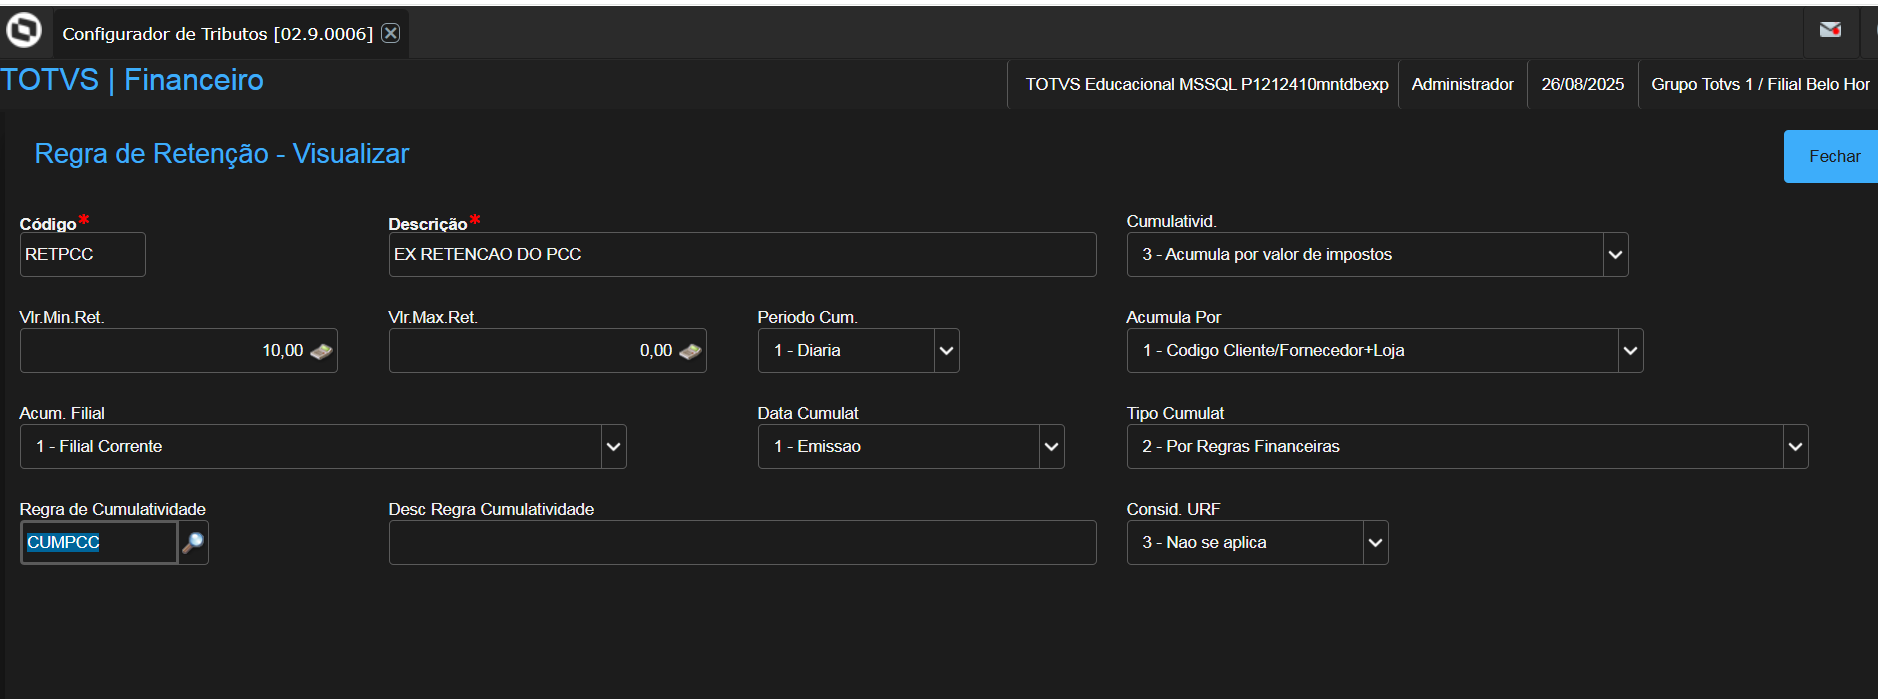1878x699 pixels.
Task: Expand the Data Cumulat dropdown
Action: coord(1051,447)
